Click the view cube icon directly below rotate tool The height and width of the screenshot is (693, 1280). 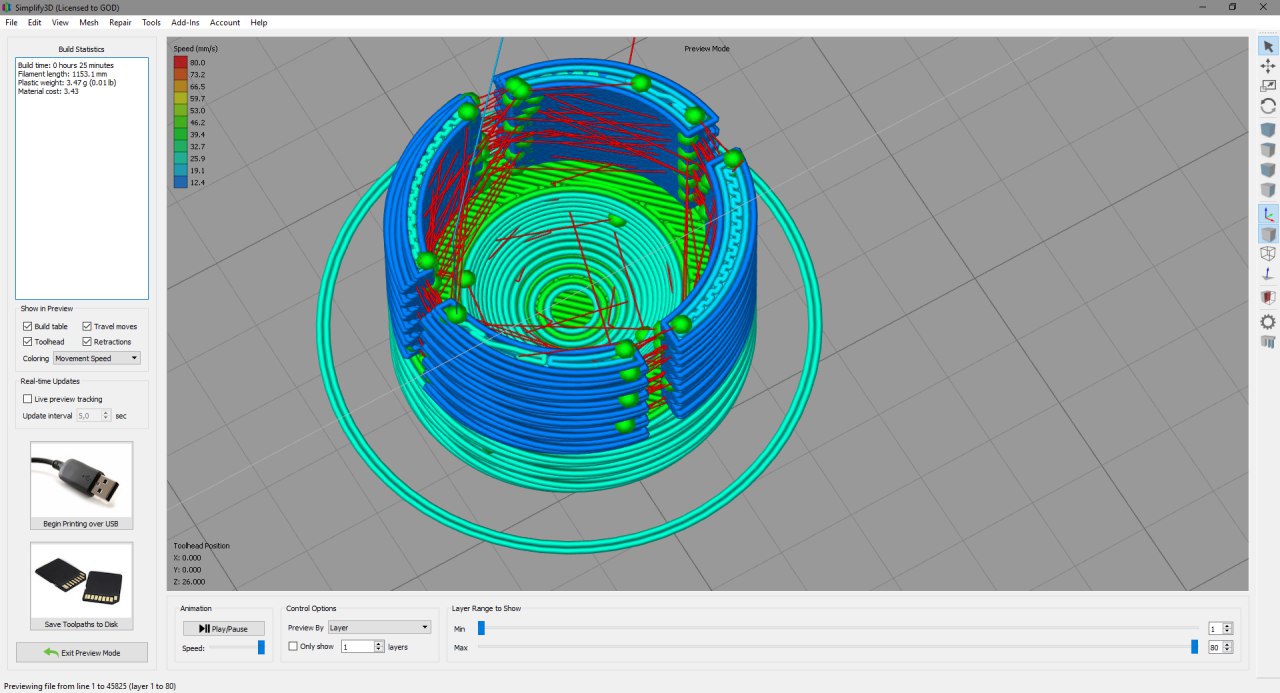point(1268,130)
